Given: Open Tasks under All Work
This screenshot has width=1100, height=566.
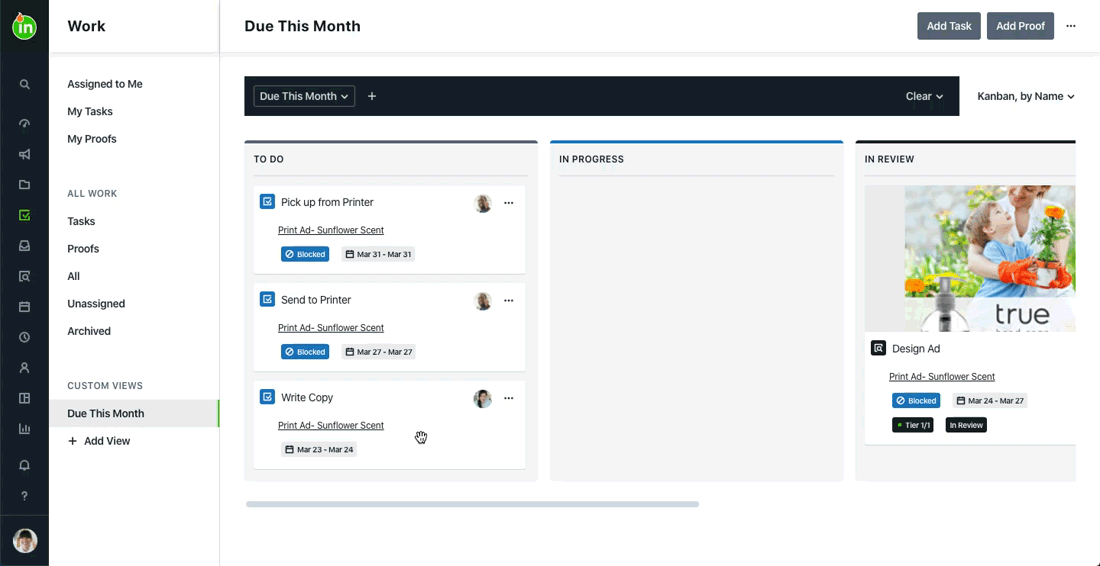Looking at the screenshot, I should (81, 221).
